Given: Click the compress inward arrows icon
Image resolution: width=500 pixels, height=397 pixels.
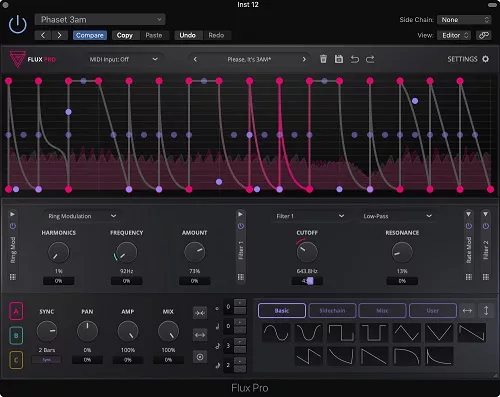Looking at the screenshot, I should (x=200, y=313).
